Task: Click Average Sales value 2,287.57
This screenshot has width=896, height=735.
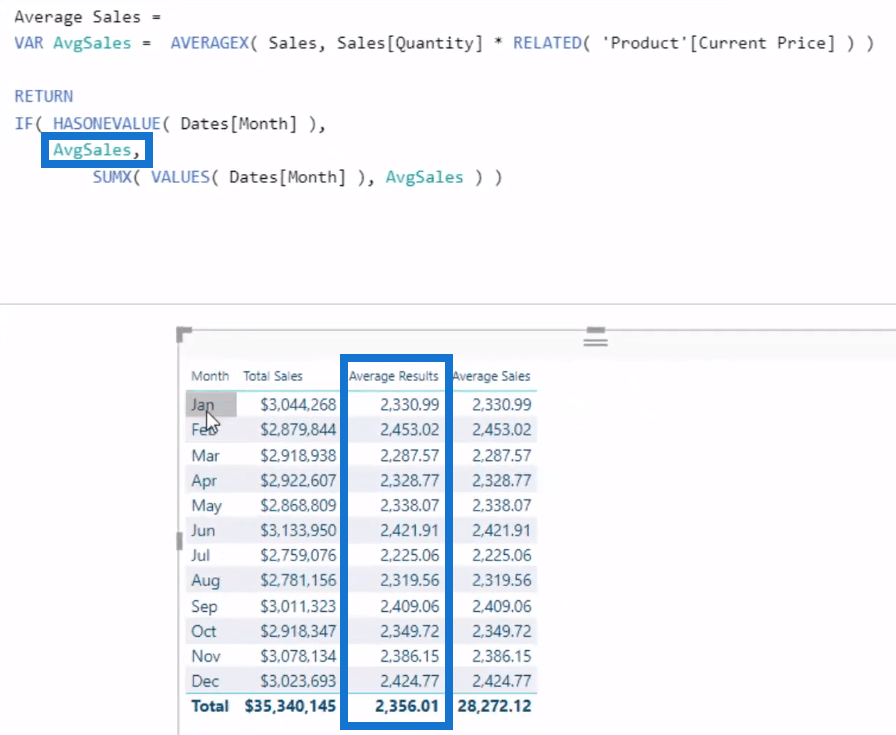Action: [x=502, y=456]
